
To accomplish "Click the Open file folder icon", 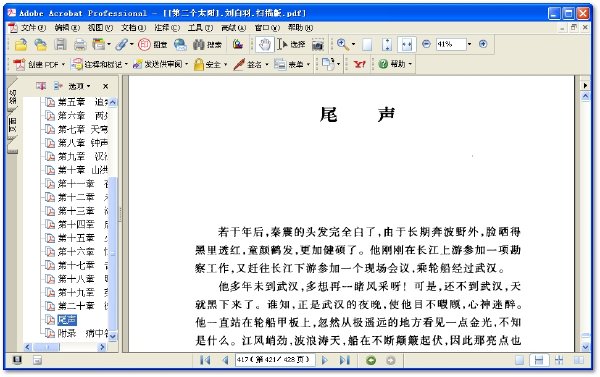I will point(21,45).
